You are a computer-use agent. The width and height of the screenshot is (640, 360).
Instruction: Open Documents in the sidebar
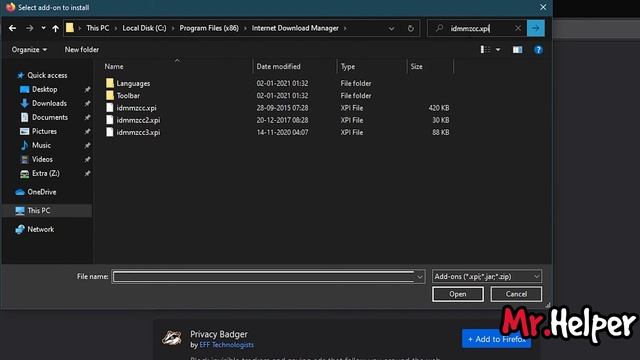(50, 117)
